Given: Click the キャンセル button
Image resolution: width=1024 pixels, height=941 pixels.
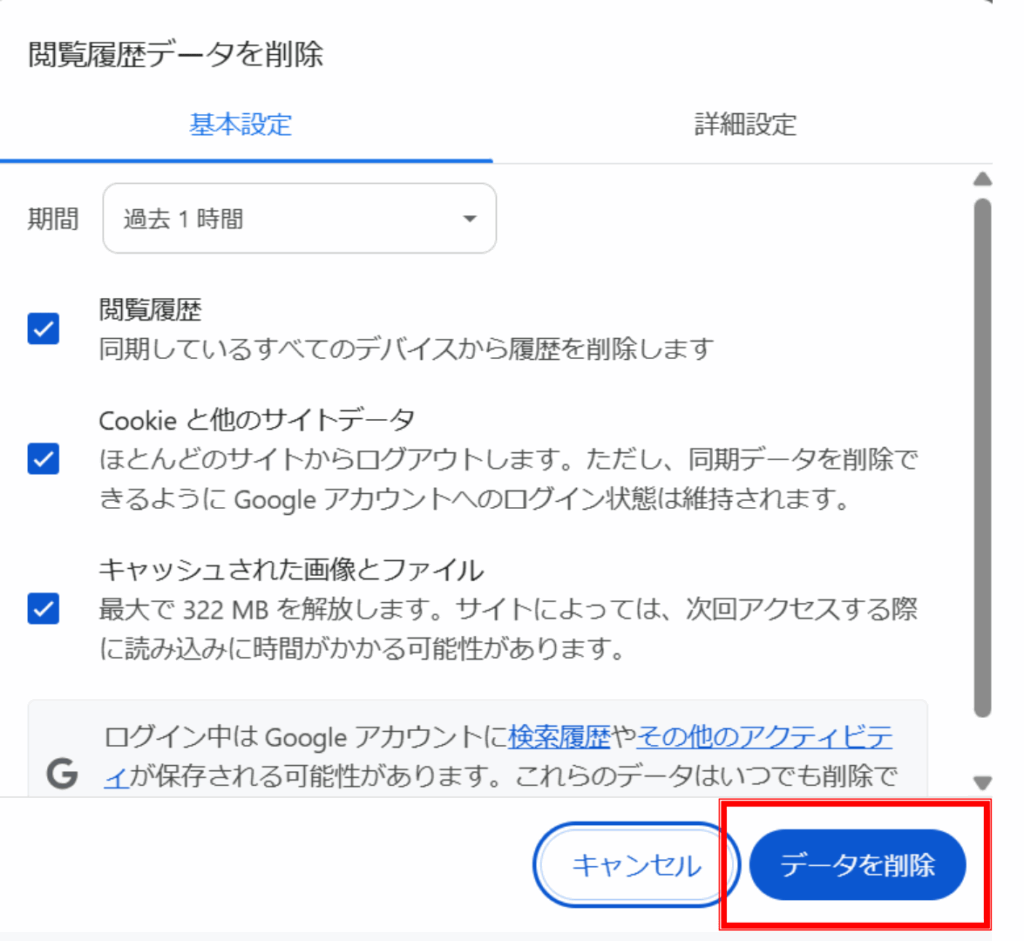Looking at the screenshot, I should pos(636,865).
